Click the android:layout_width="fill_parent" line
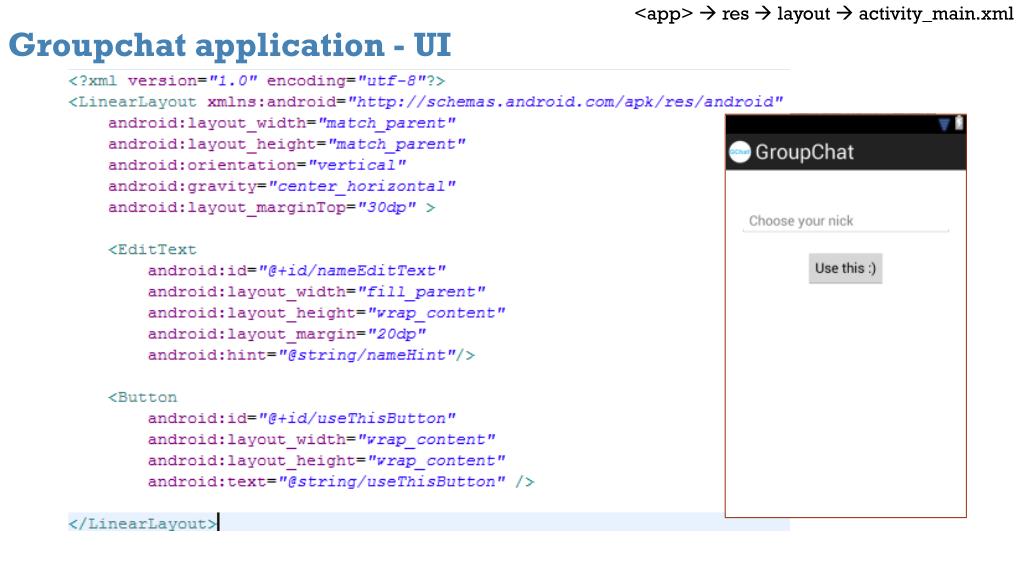Viewport: 1024px width, 576px height. click(x=317, y=292)
